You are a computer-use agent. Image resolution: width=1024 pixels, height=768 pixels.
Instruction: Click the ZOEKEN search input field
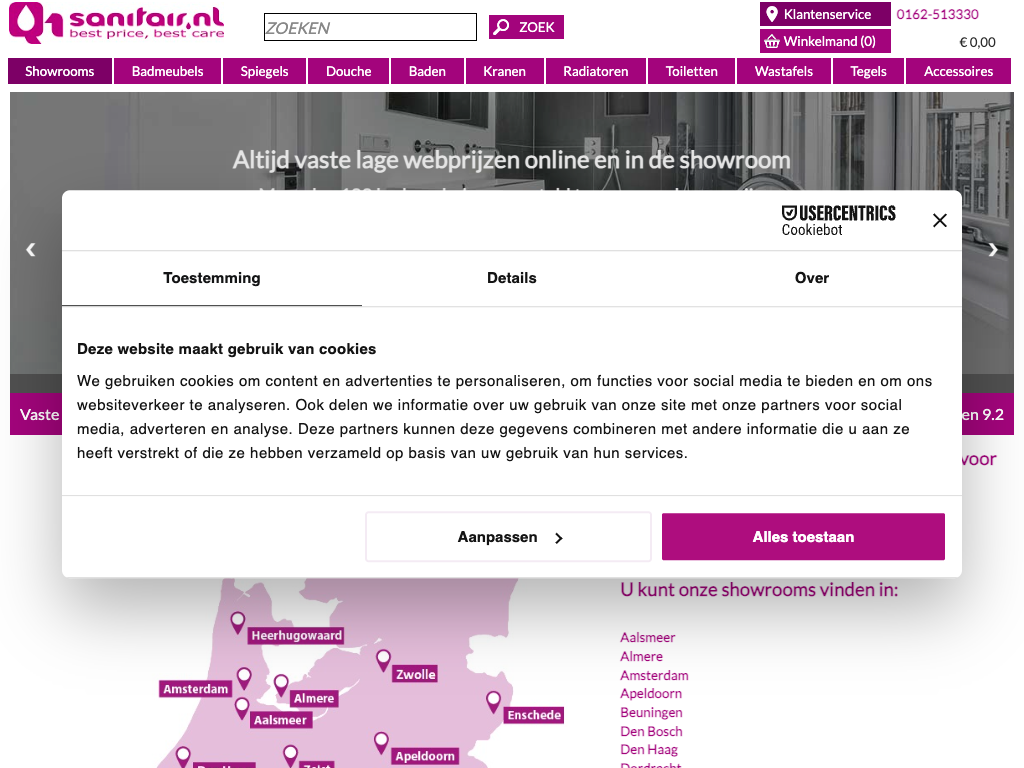click(370, 27)
